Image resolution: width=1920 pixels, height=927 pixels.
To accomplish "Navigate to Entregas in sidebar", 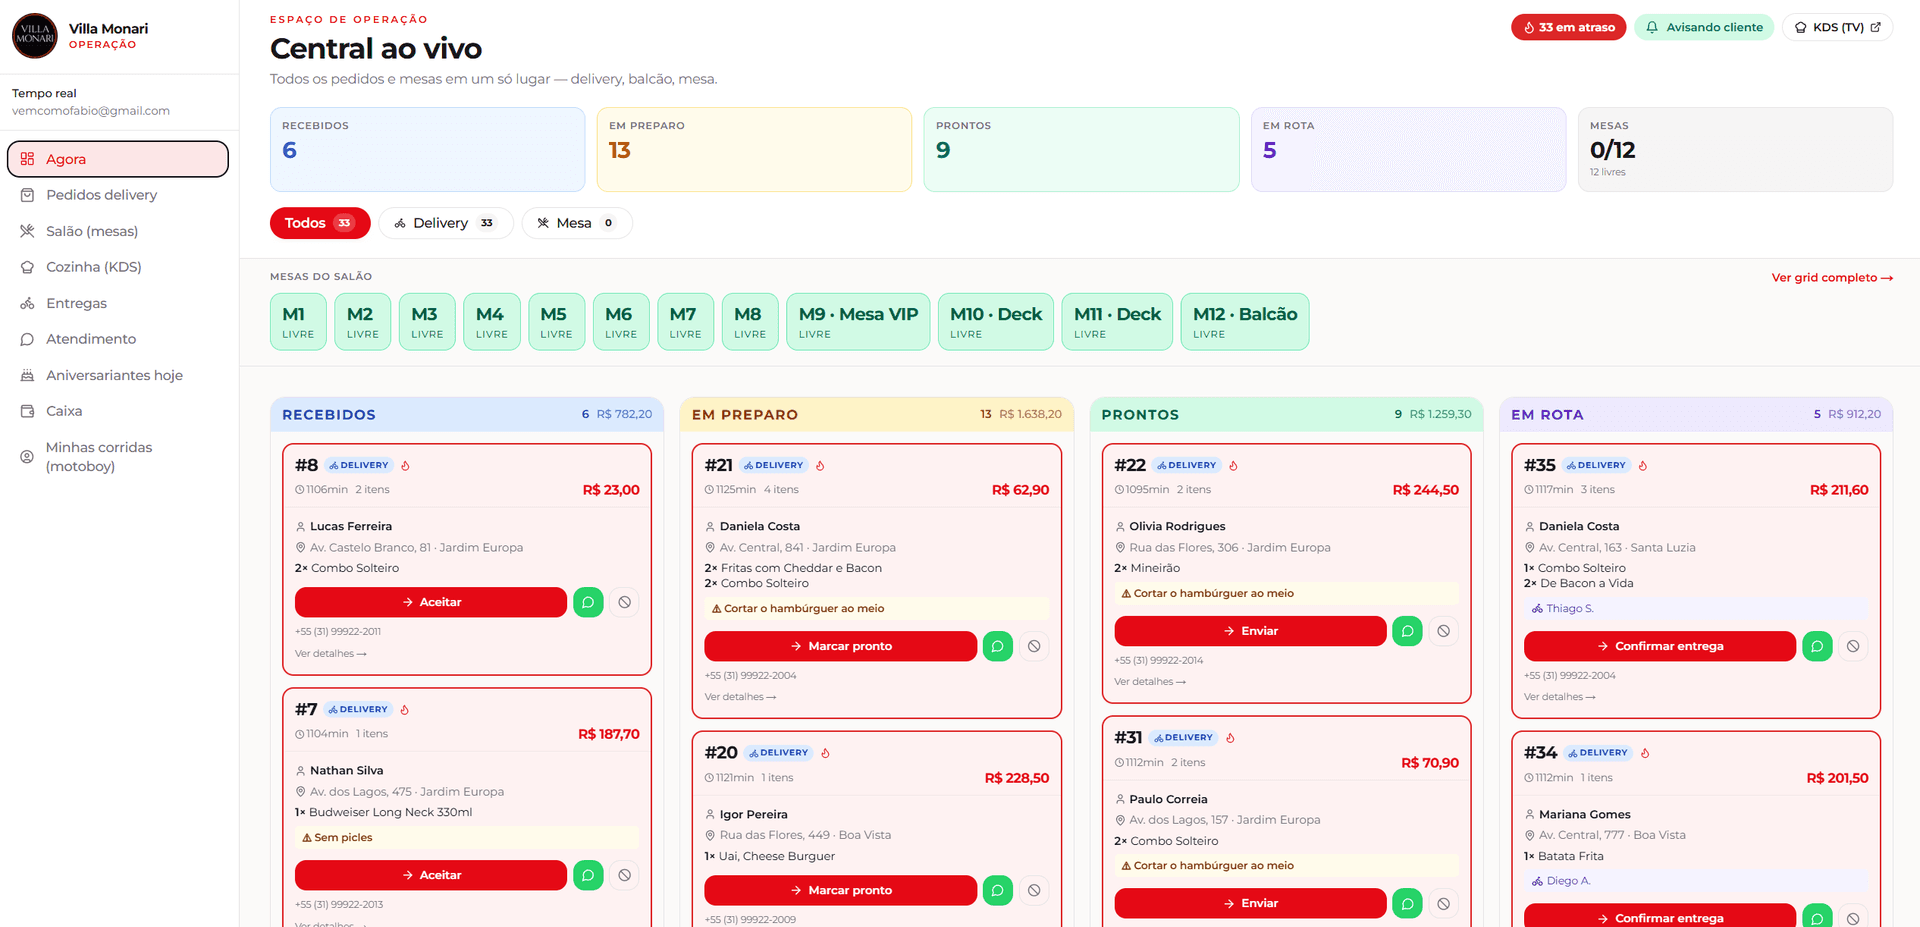I will [x=118, y=303].
